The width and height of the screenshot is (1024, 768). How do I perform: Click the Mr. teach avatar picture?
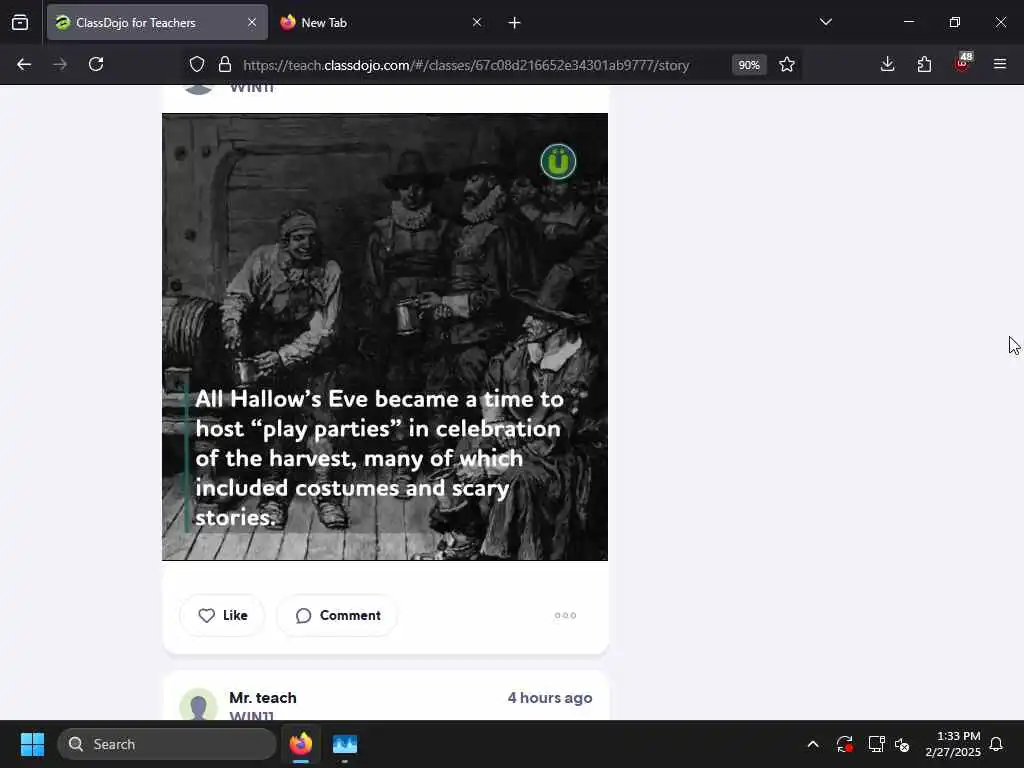coord(199,704)
